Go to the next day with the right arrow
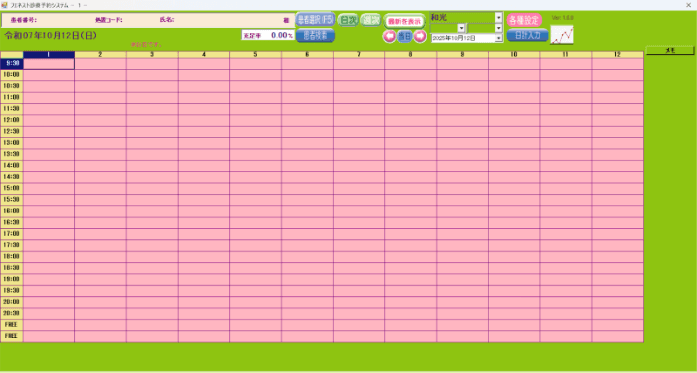This screenshot has height=373, width=697. [420, 36]
